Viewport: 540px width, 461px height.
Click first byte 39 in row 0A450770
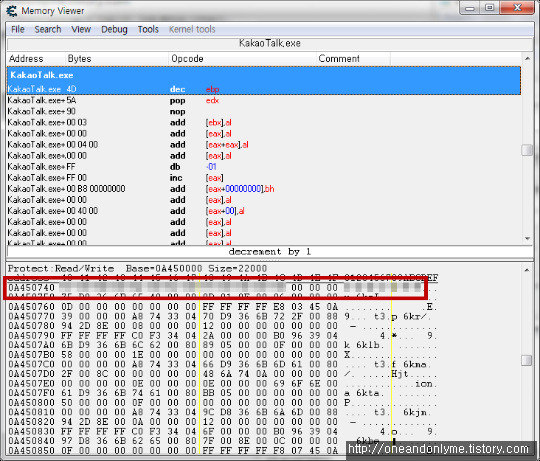point(66,316)
